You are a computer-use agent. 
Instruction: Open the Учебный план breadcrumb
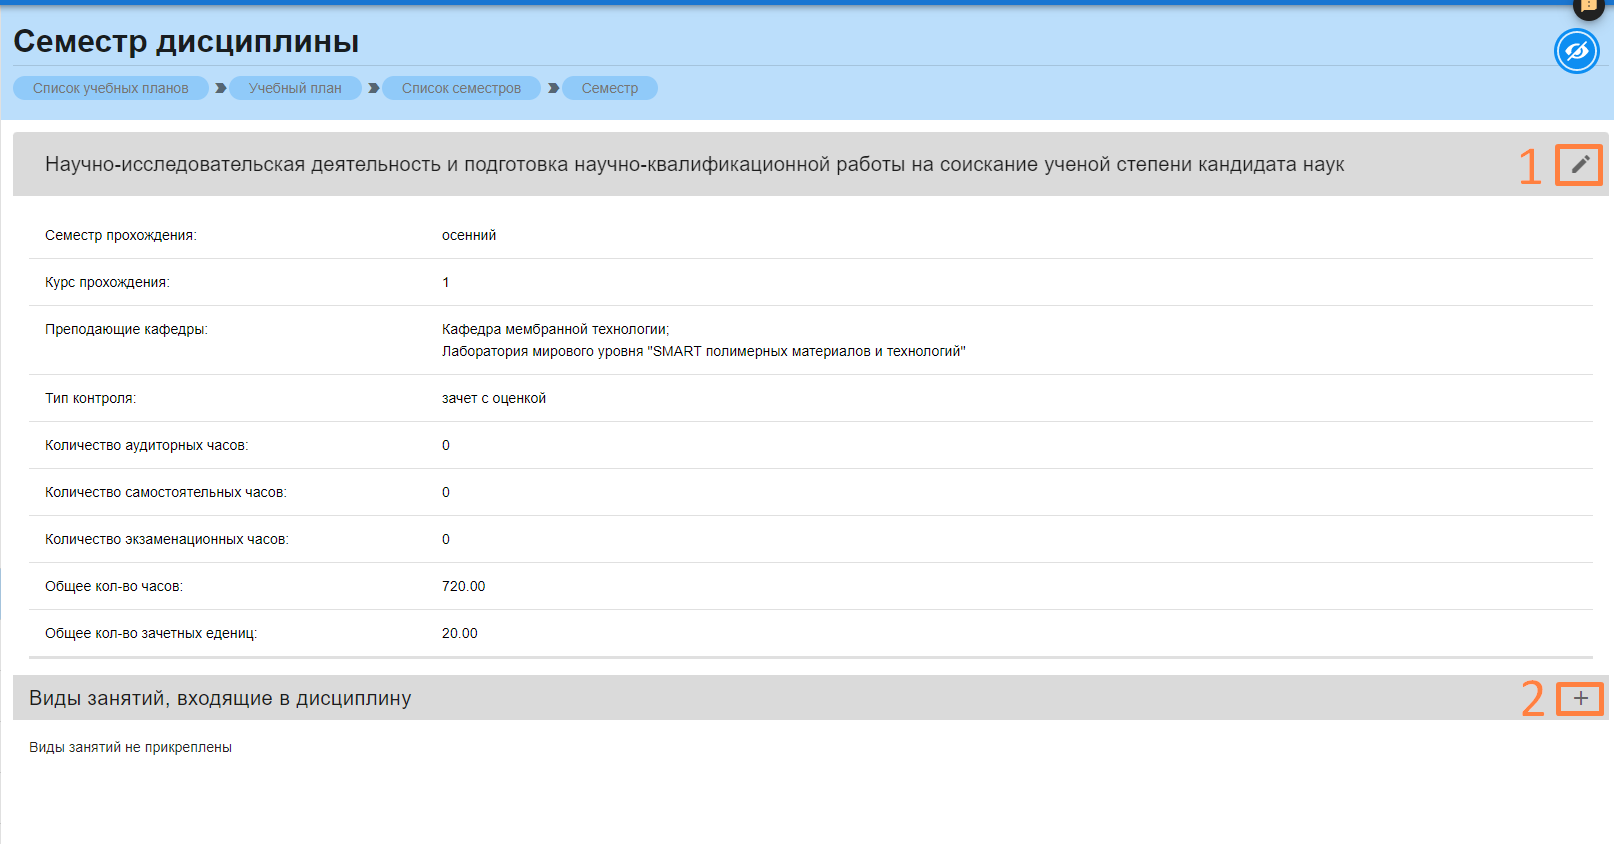(295, 88)
